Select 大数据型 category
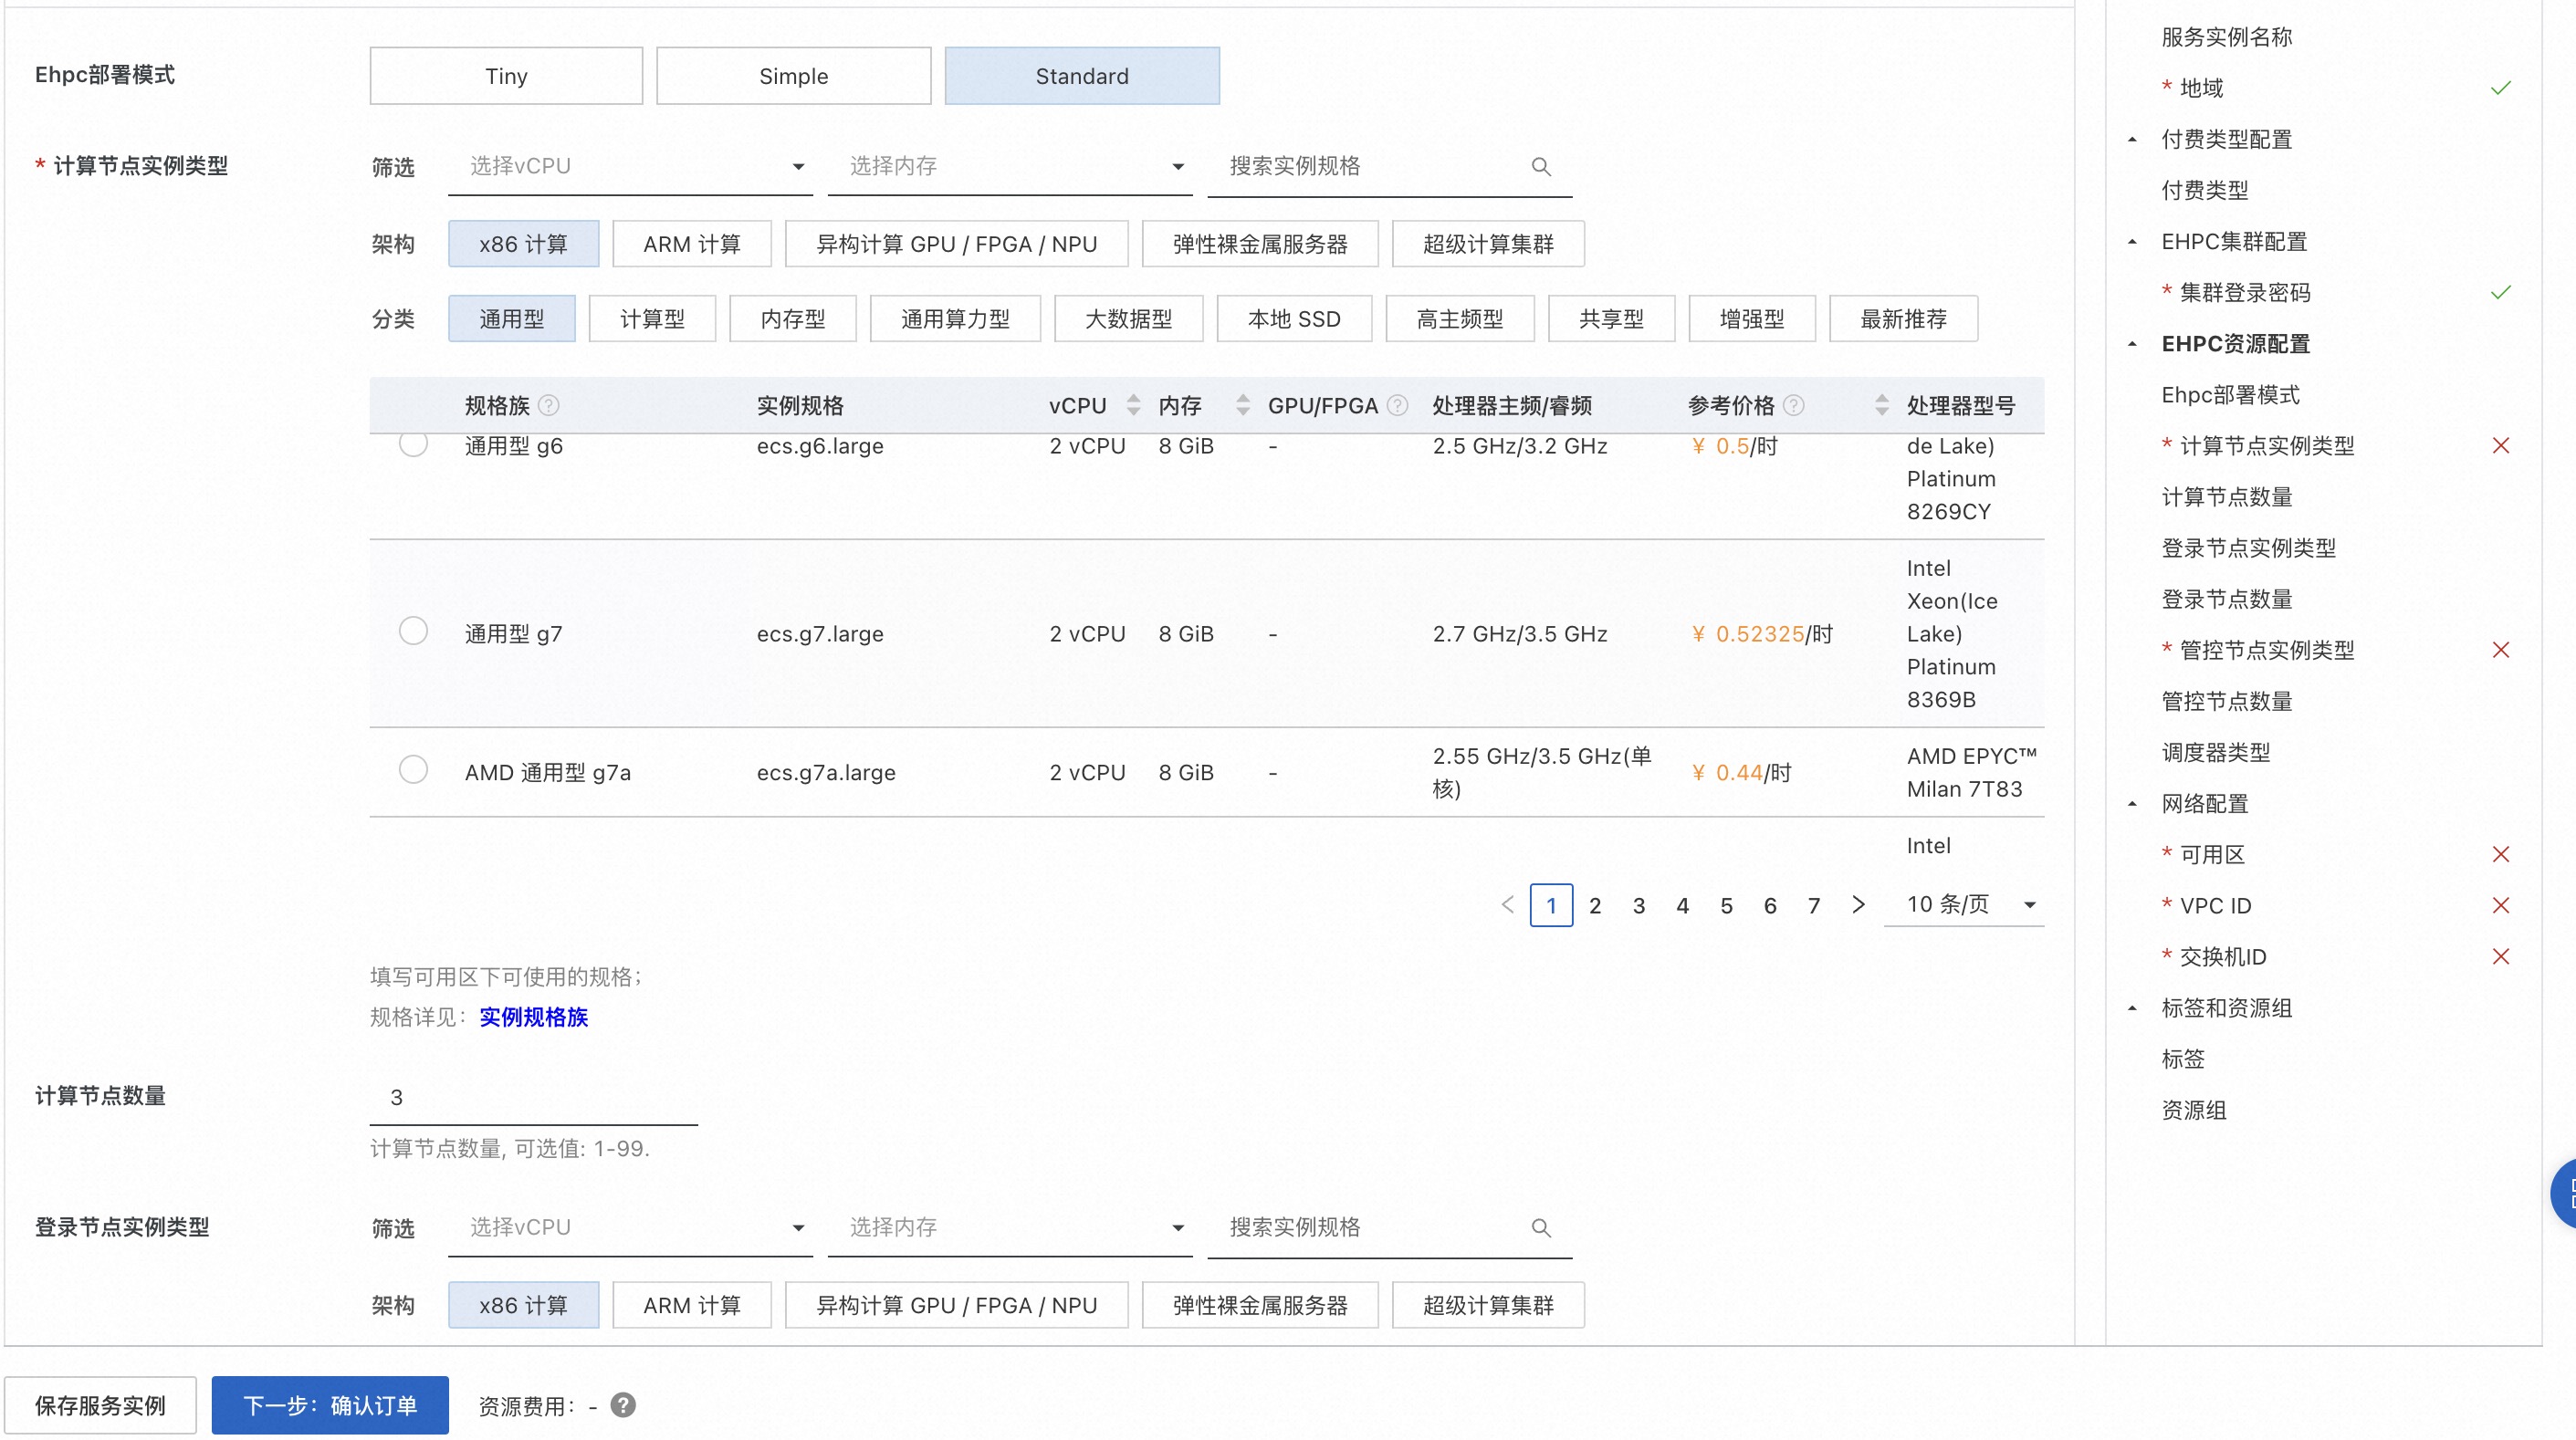 [1129, 319]
